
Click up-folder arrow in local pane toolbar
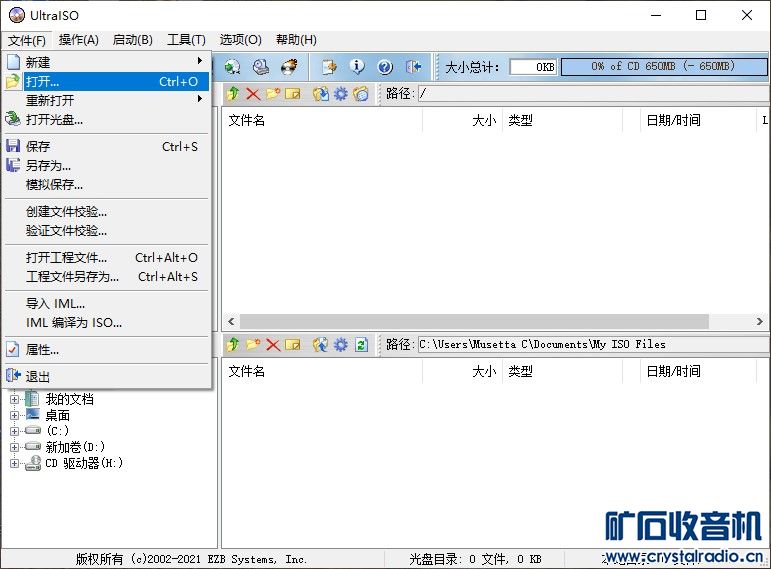pyautogui.click(x=233, y=344)
